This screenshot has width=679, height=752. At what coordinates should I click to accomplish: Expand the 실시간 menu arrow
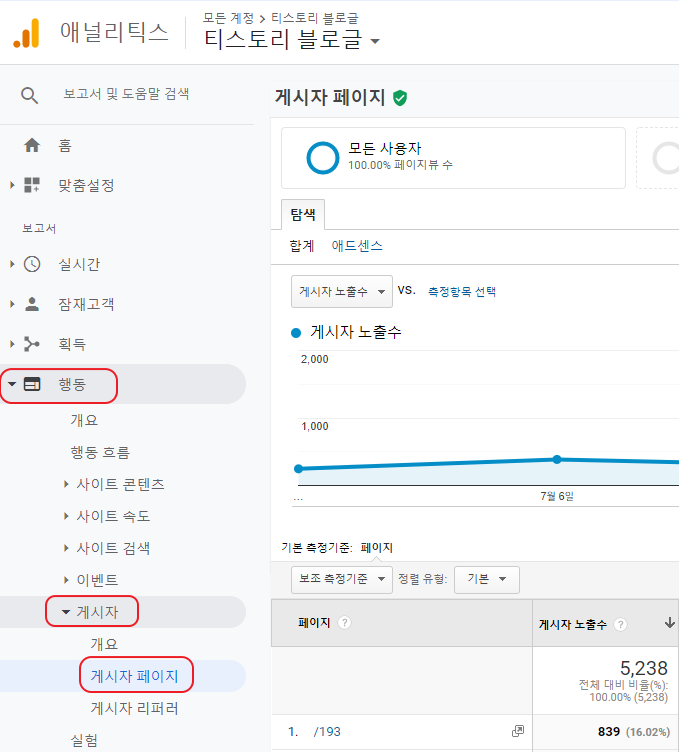coord(12,264)
